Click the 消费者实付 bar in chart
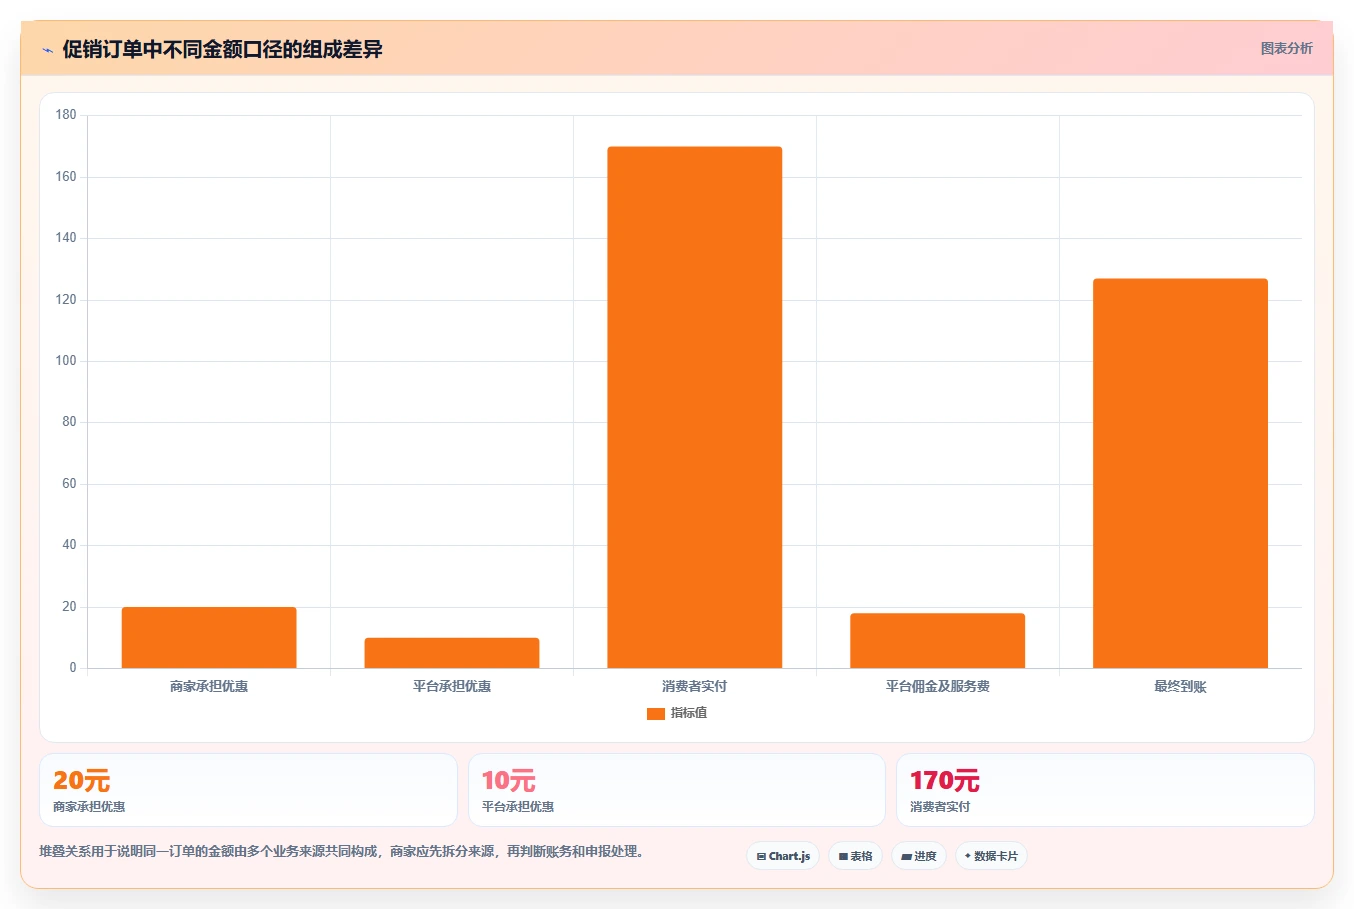This screenshot has width=1354, height=909. [695, 407]
